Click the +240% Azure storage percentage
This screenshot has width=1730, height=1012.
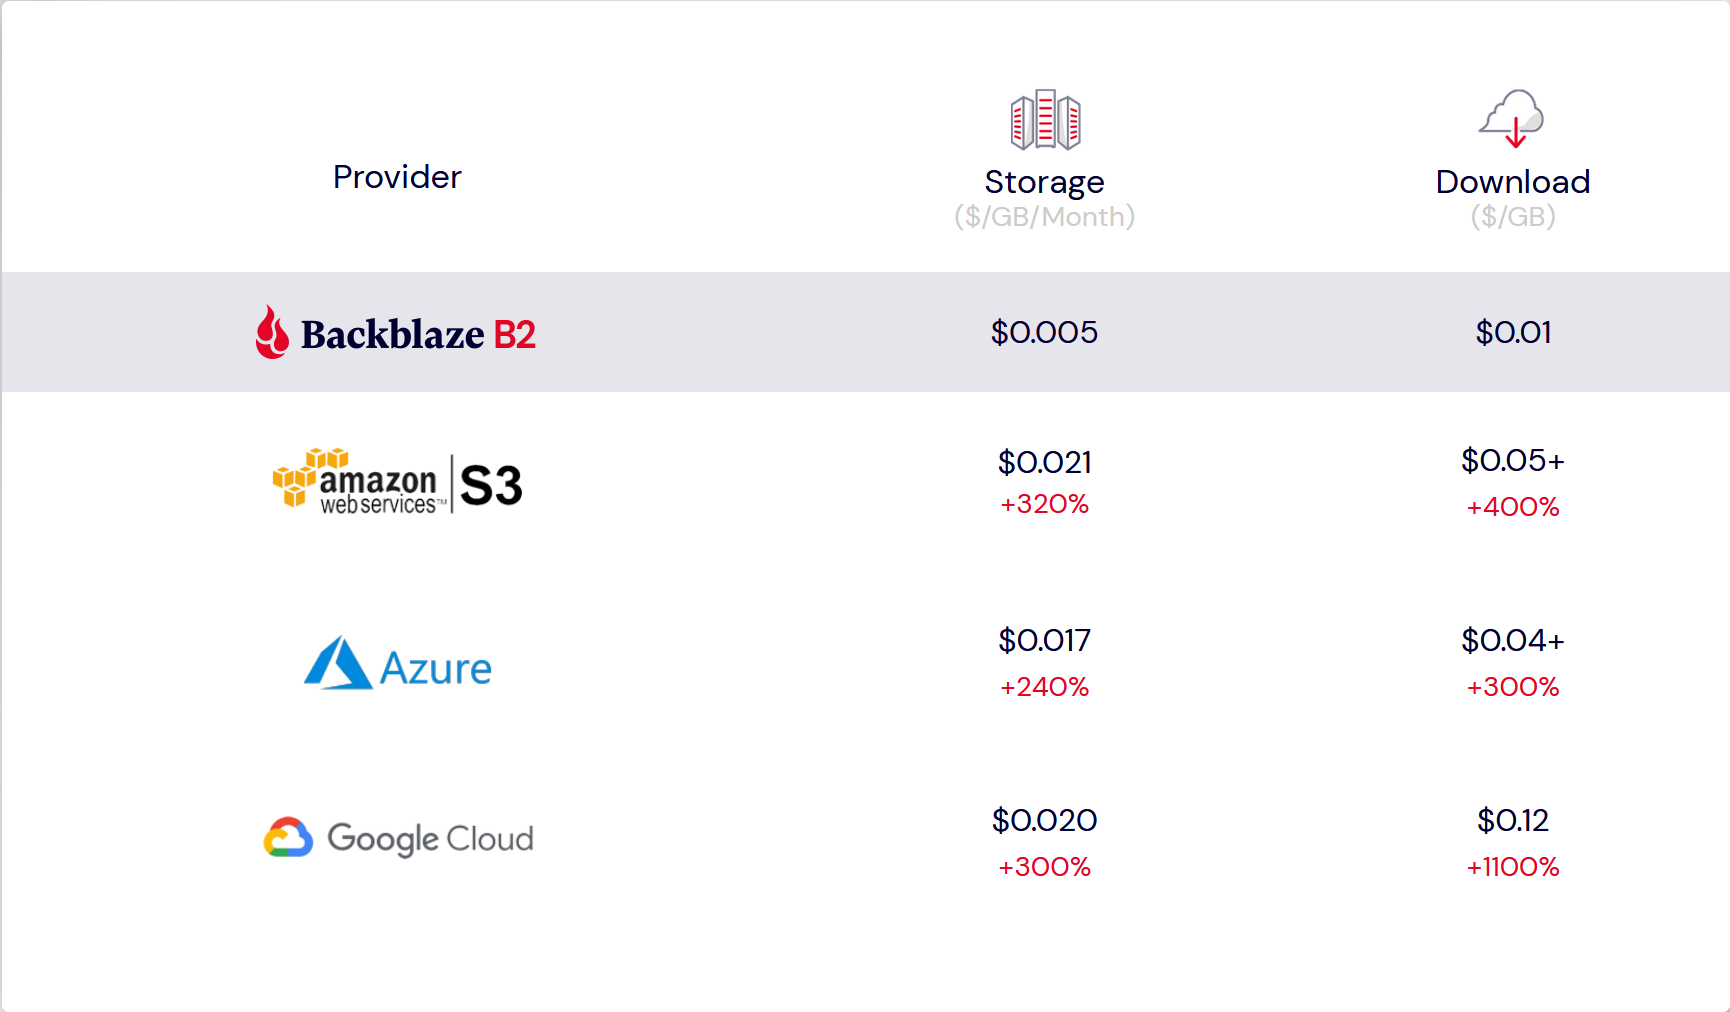1044,687
